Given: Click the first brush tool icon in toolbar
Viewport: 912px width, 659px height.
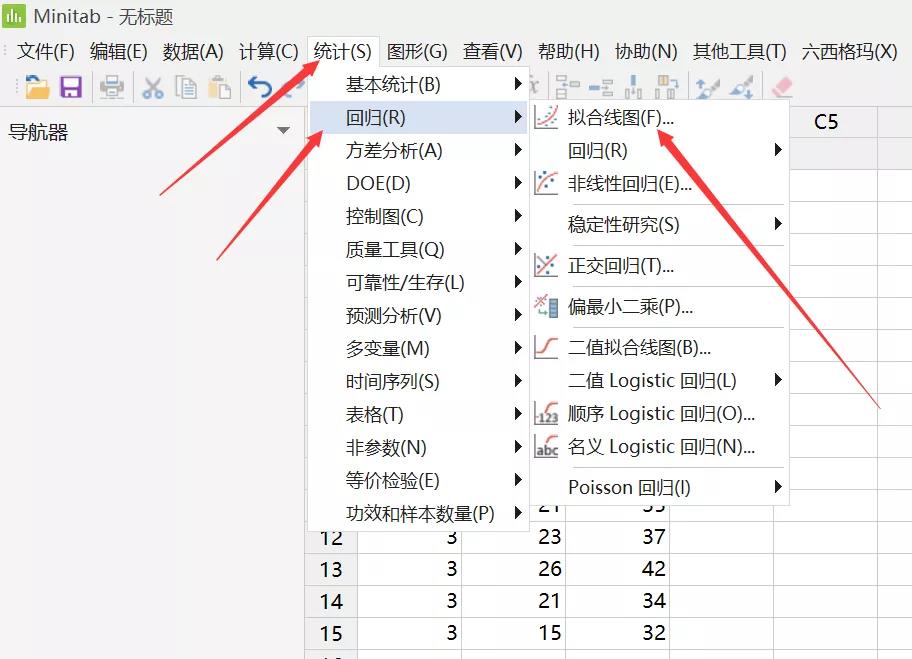Looking at the screenshot, I should tap(707, 88).
